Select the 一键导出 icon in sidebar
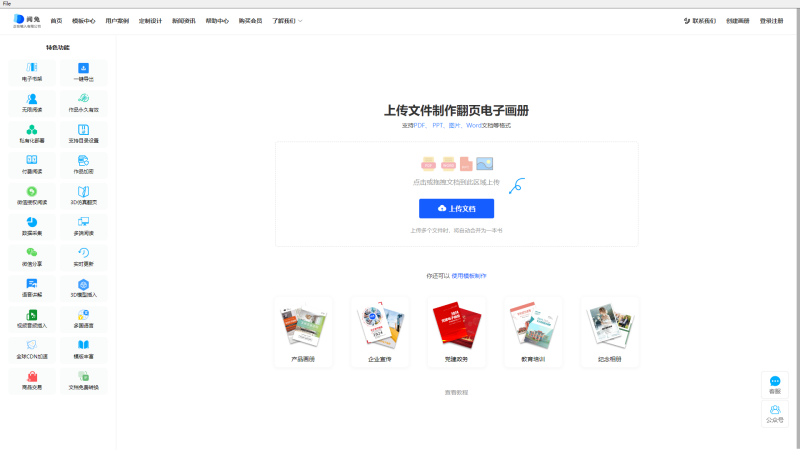800x450 pixels. coord(84,67)
